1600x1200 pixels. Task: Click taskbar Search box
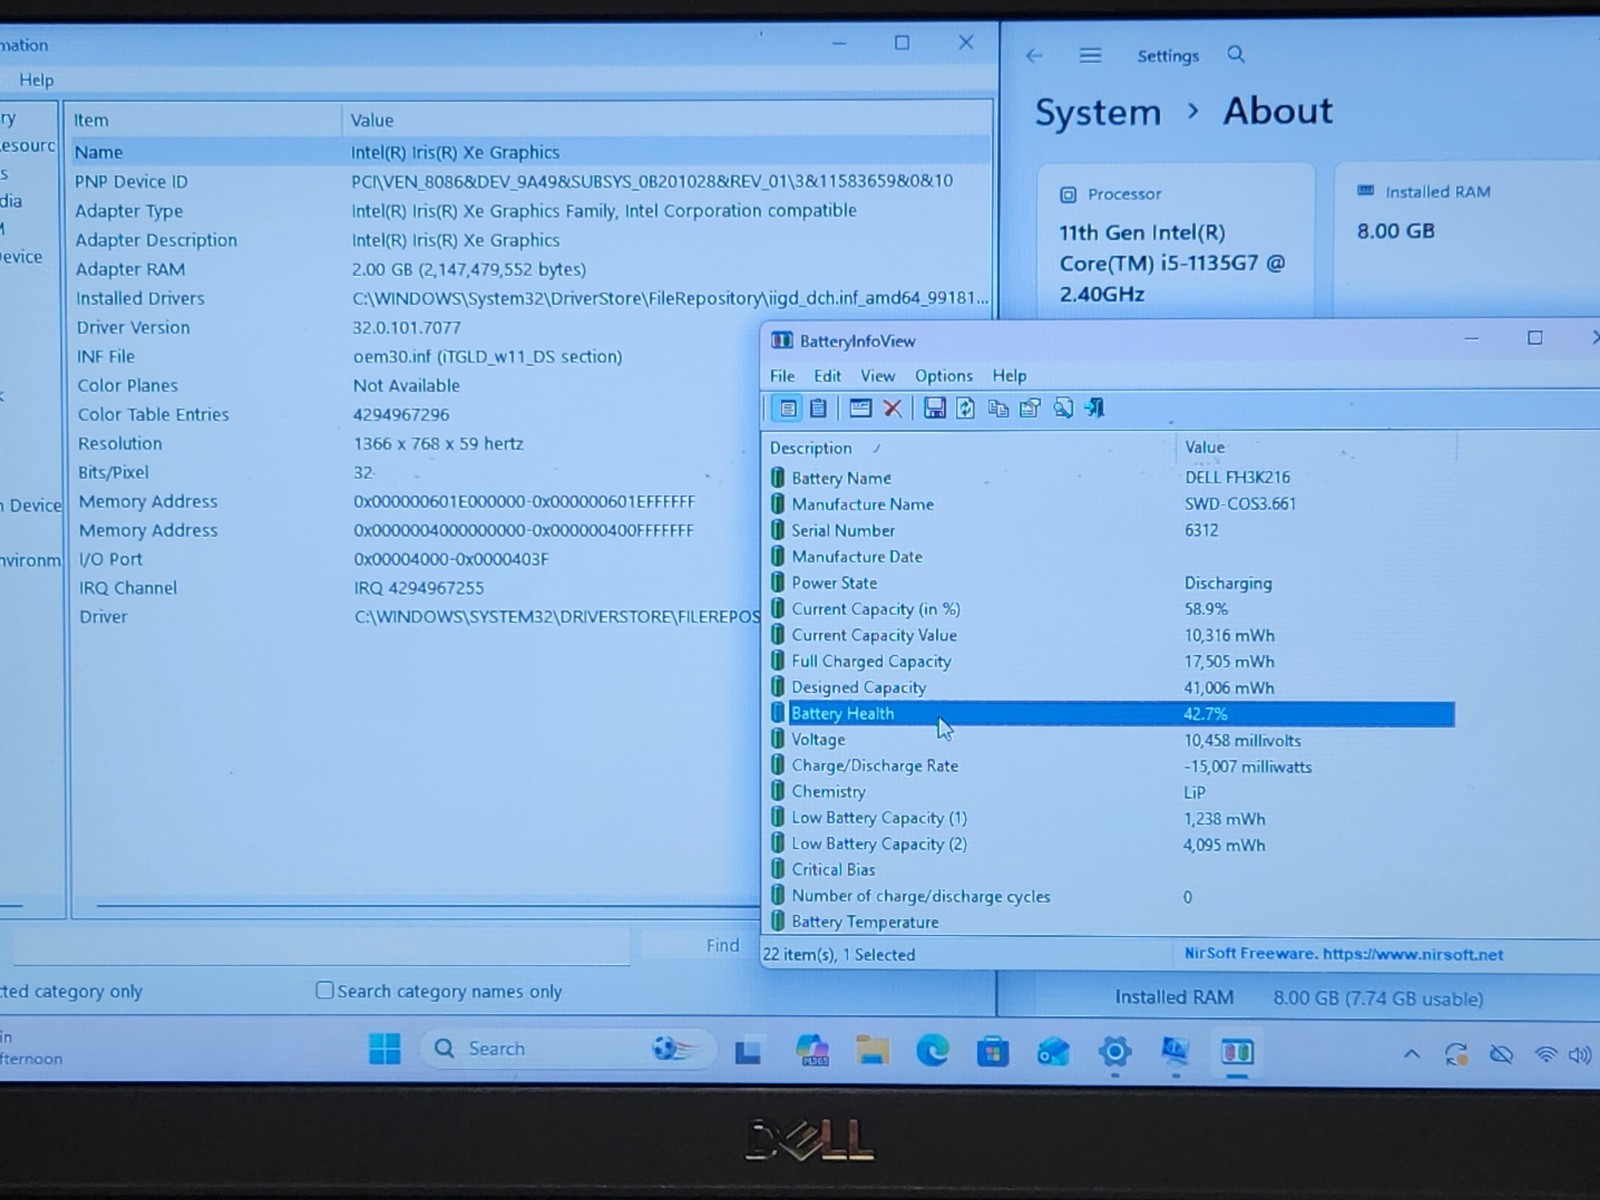[x=568, y=1048]
